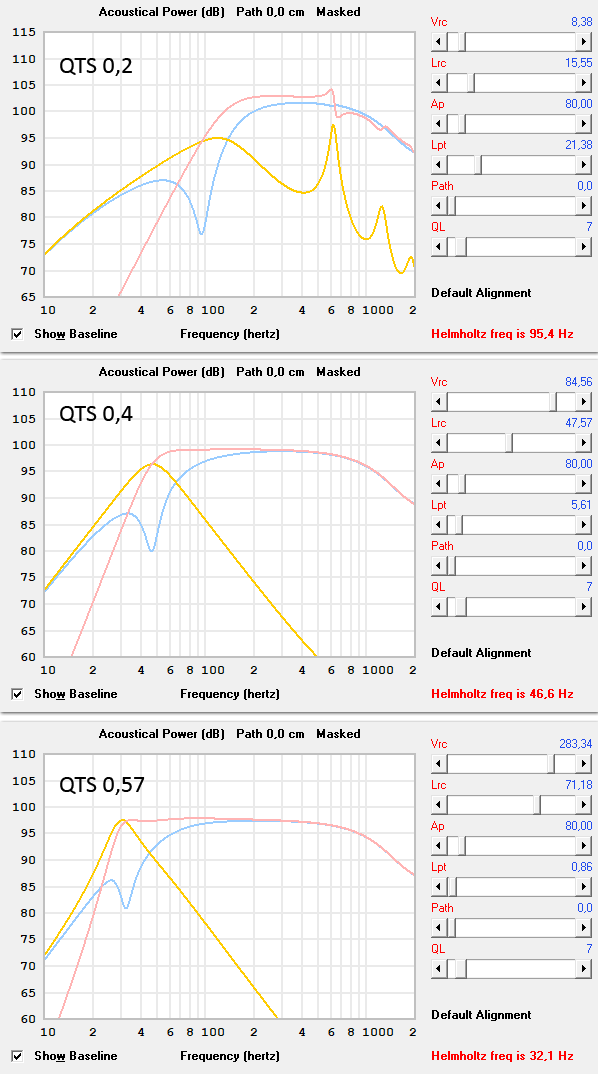Increase Path with right arrow in QTS 0,57 panel
Viewport: 598px width, 1074px height.
point(584,927)
